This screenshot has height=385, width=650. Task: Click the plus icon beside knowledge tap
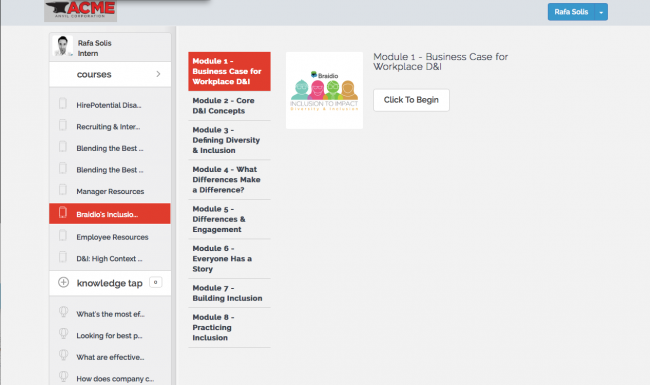(63, 283)
